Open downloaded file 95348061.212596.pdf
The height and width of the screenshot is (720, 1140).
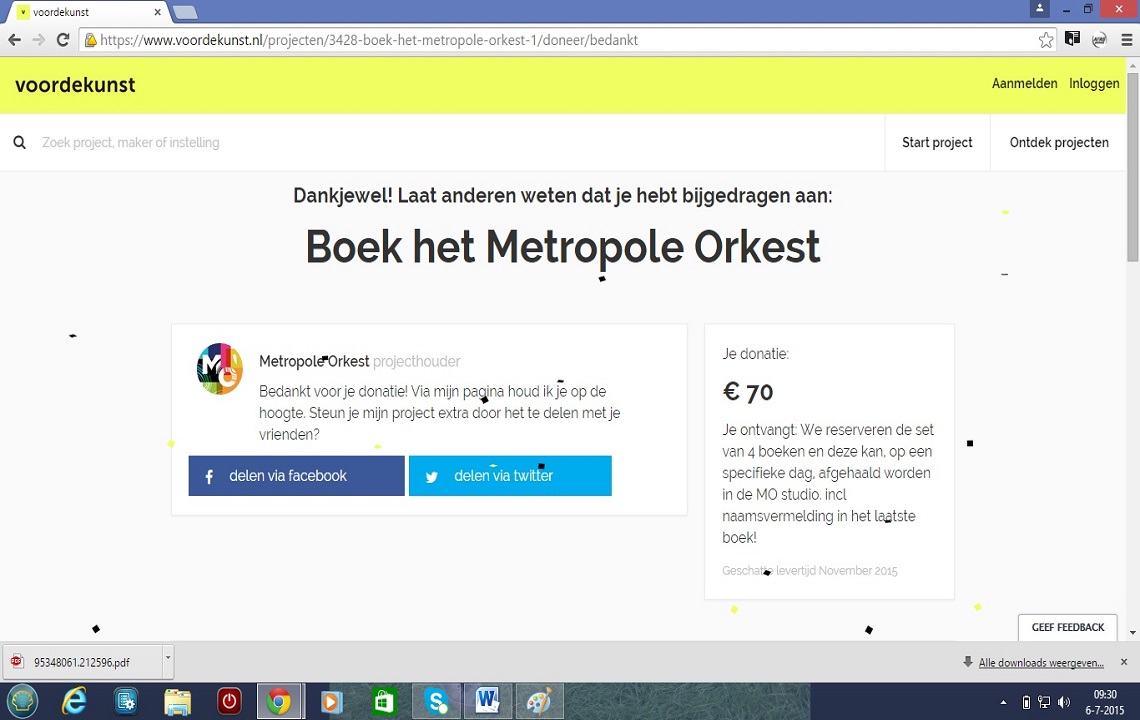[x=81, y=663]
